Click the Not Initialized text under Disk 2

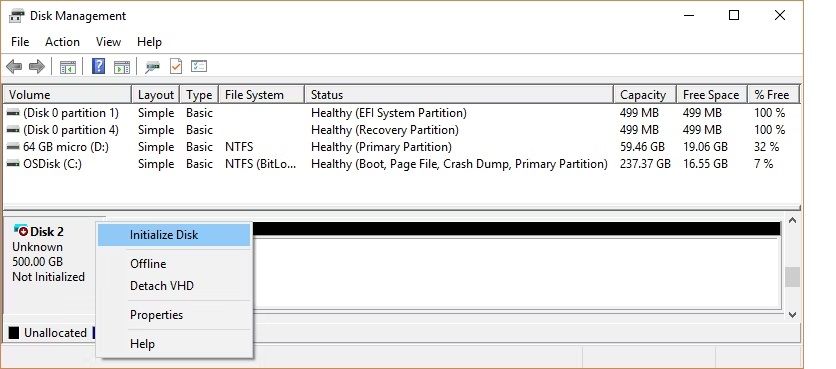click(x=48, y=277)
